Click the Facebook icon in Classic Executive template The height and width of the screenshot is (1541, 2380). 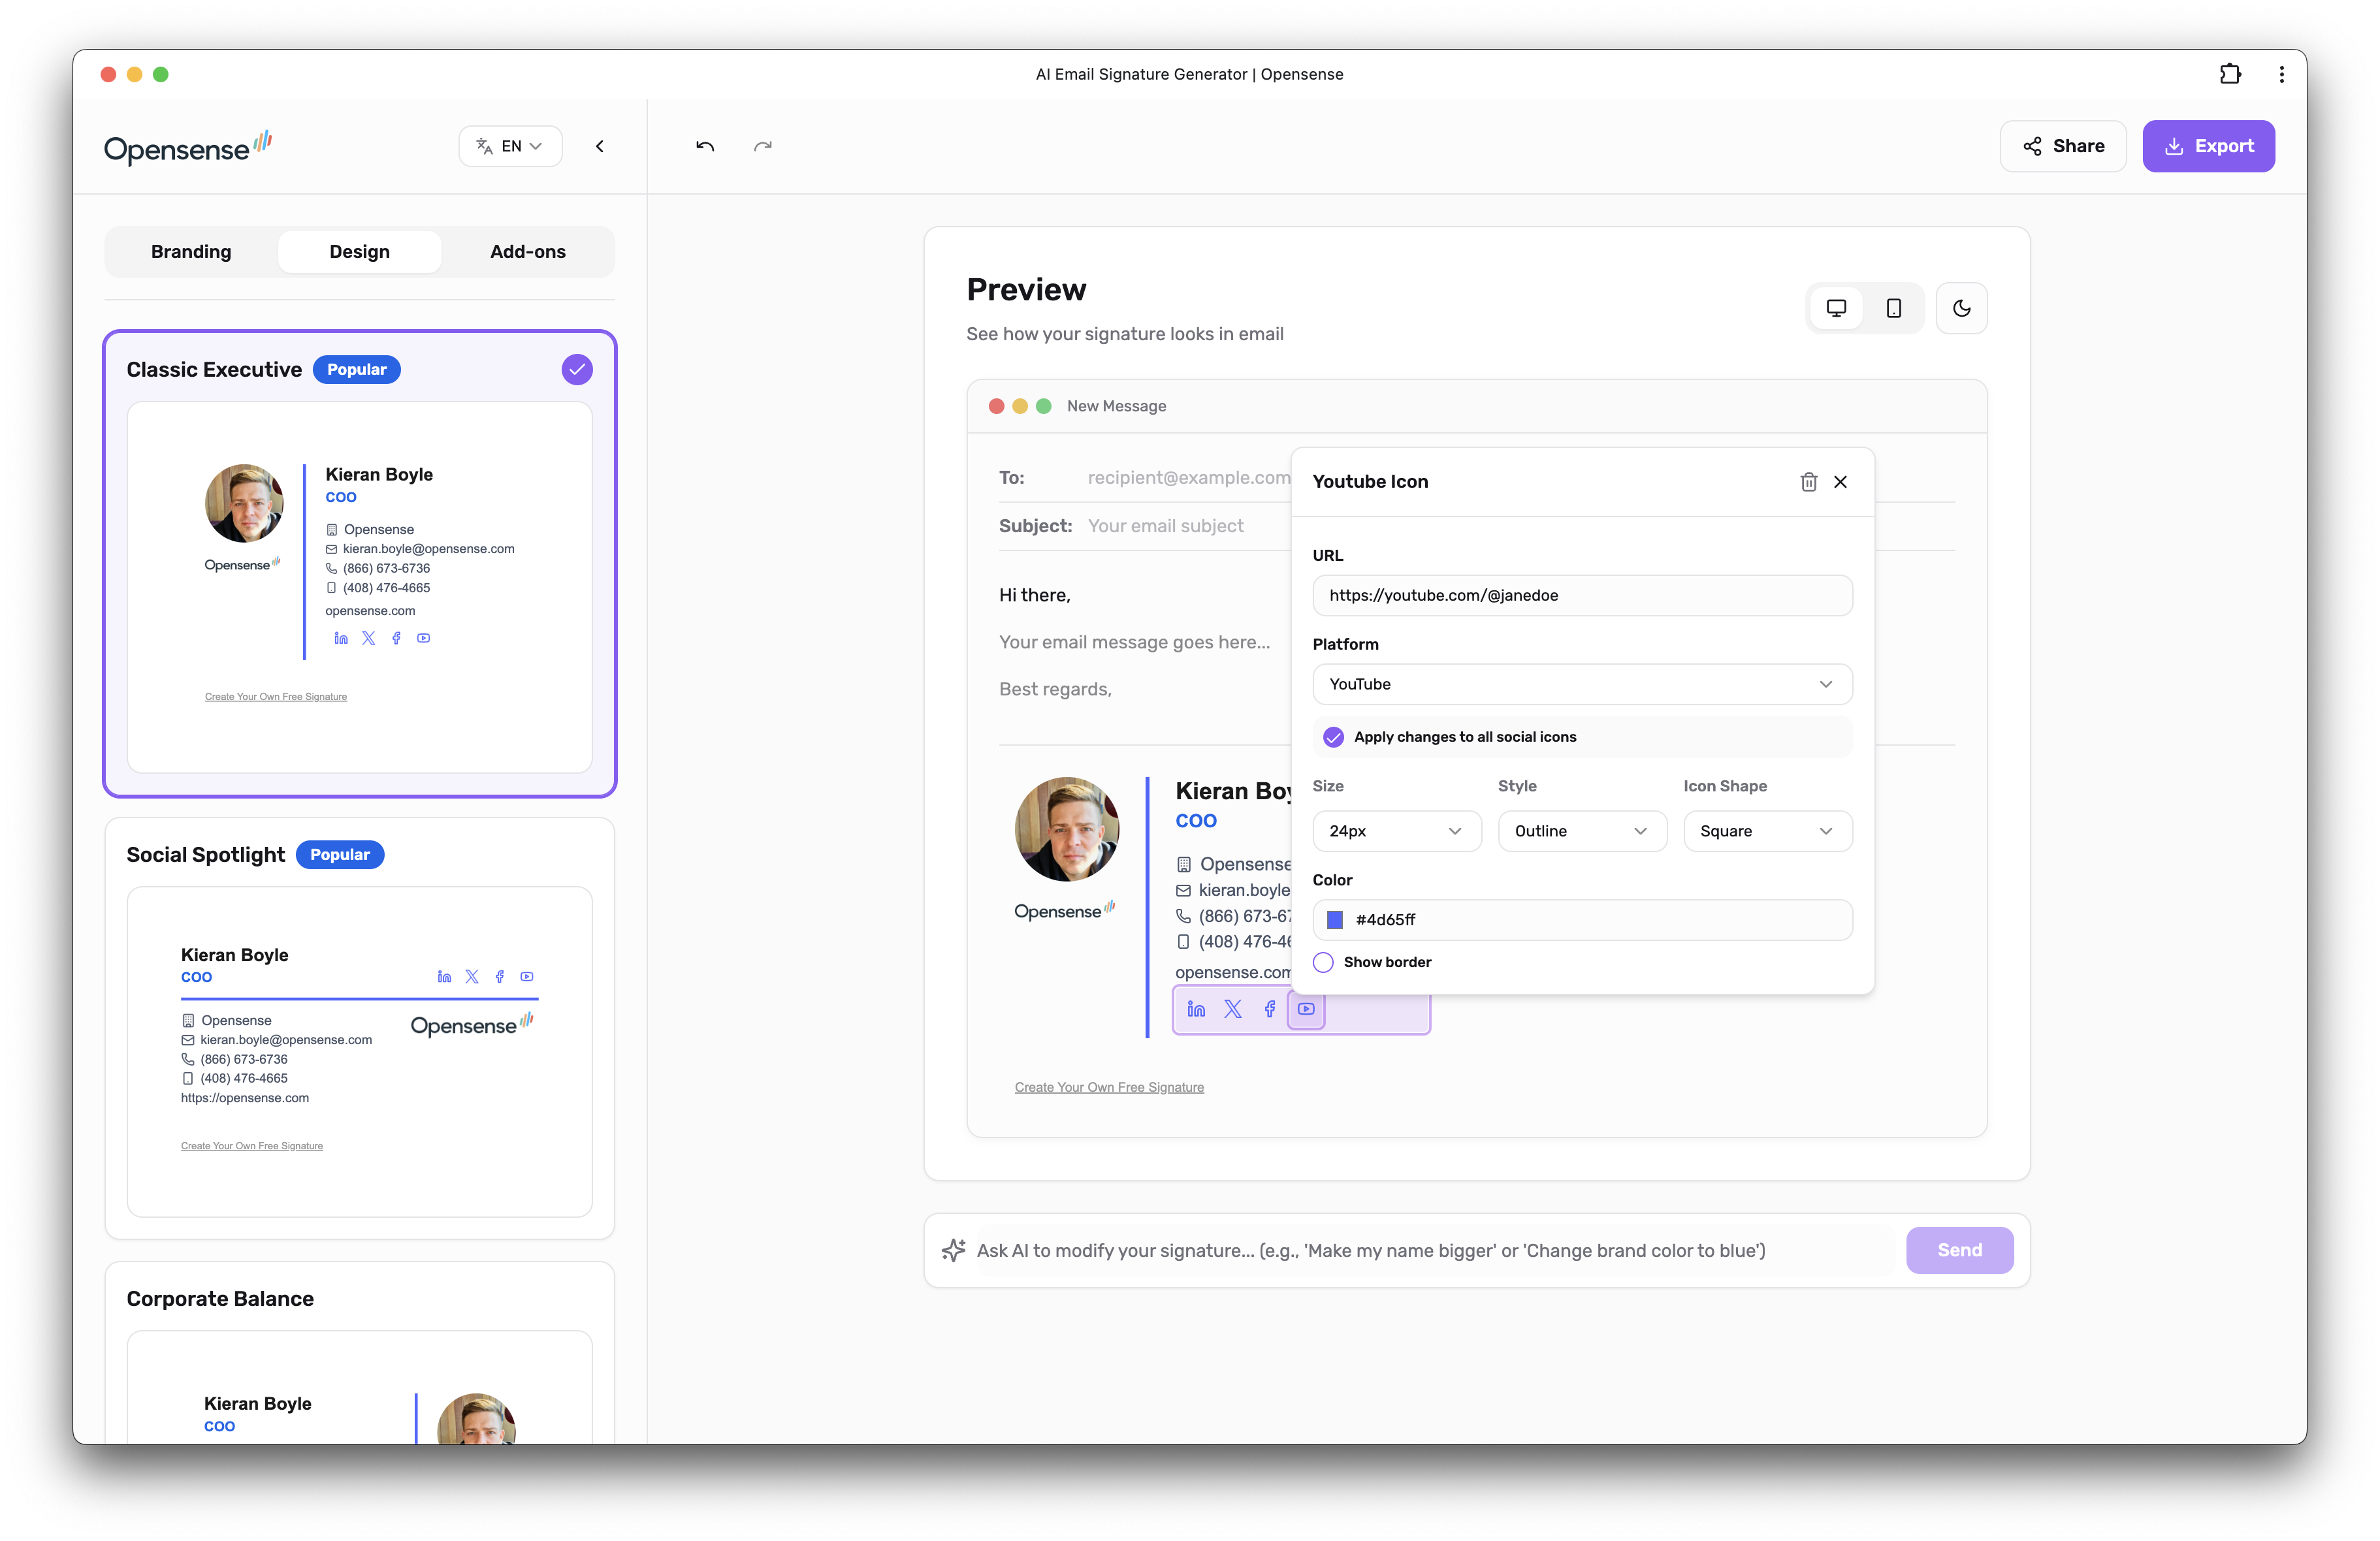pyautogui.click(x=396, y=638)
